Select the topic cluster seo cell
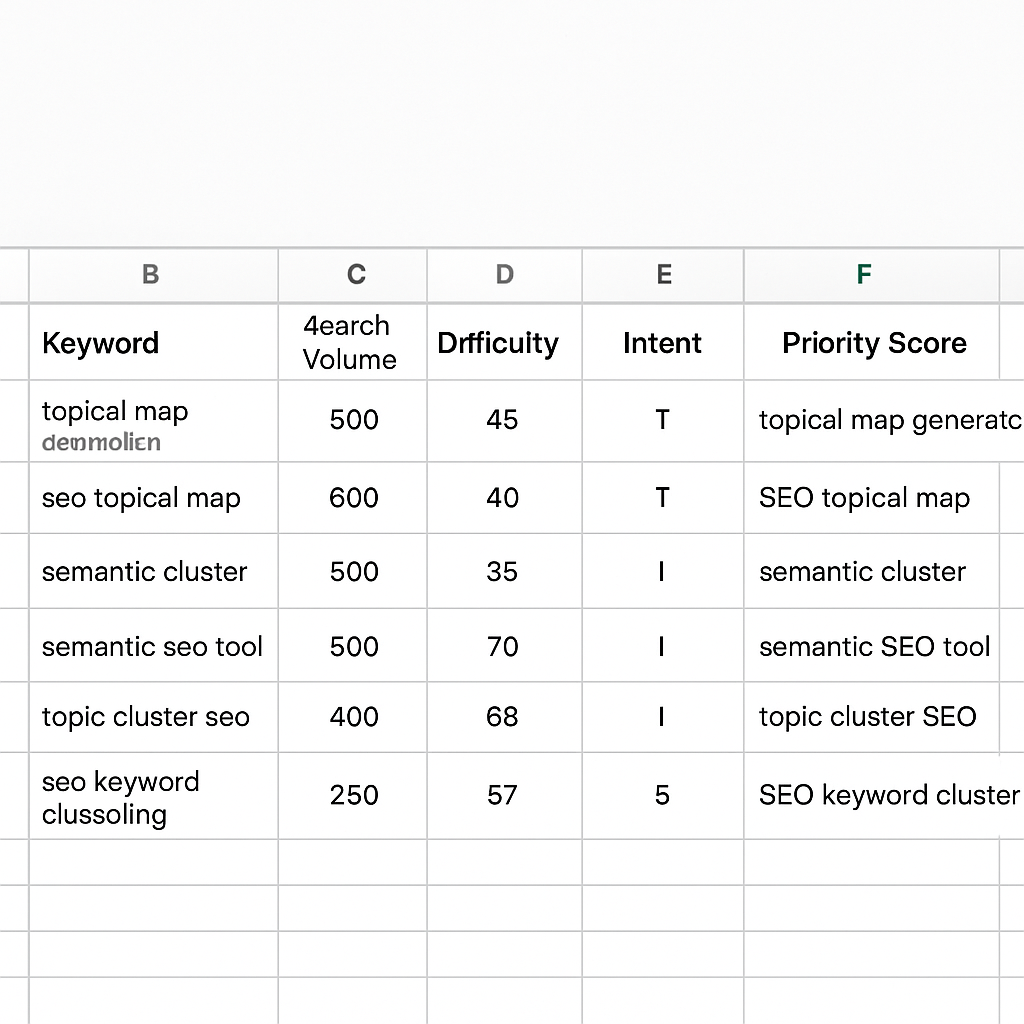This screenshot has width=1024, height=1024. (x=150, y=717)
